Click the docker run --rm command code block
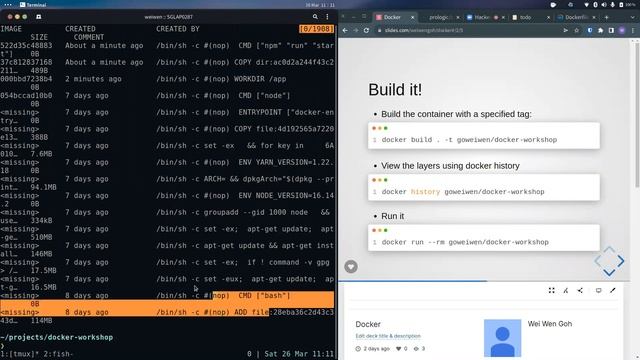Viewport: 640px width, 360px height. tap(484, 238)
